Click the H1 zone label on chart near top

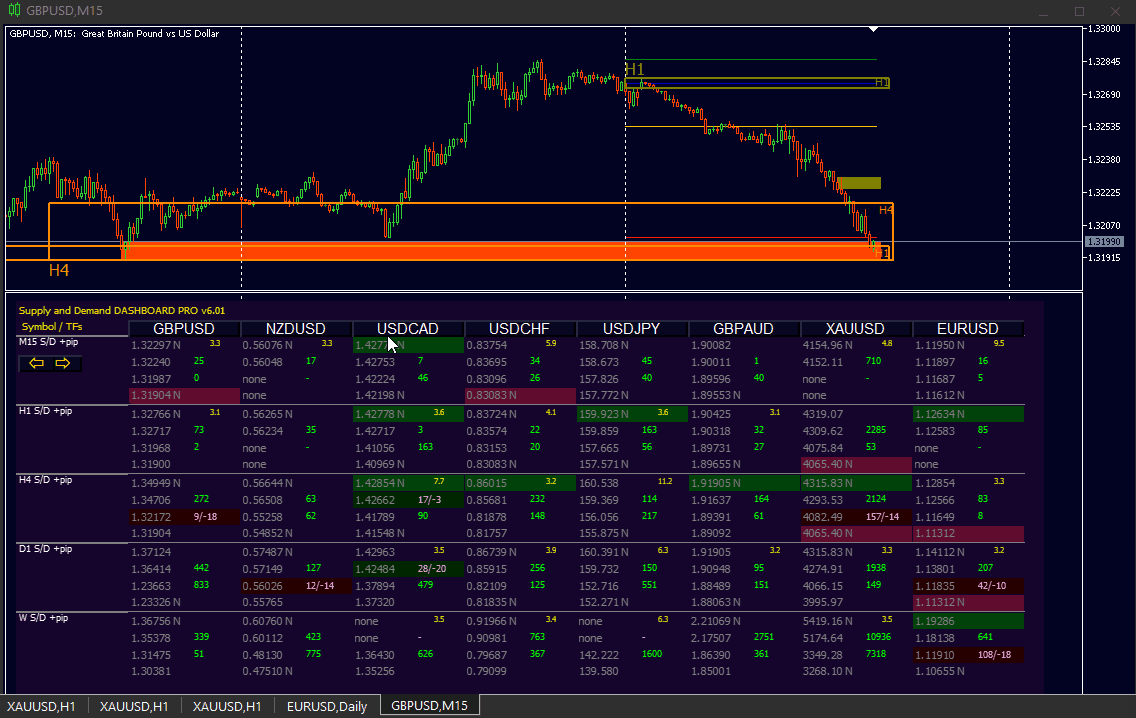click(x=635, y=70)
